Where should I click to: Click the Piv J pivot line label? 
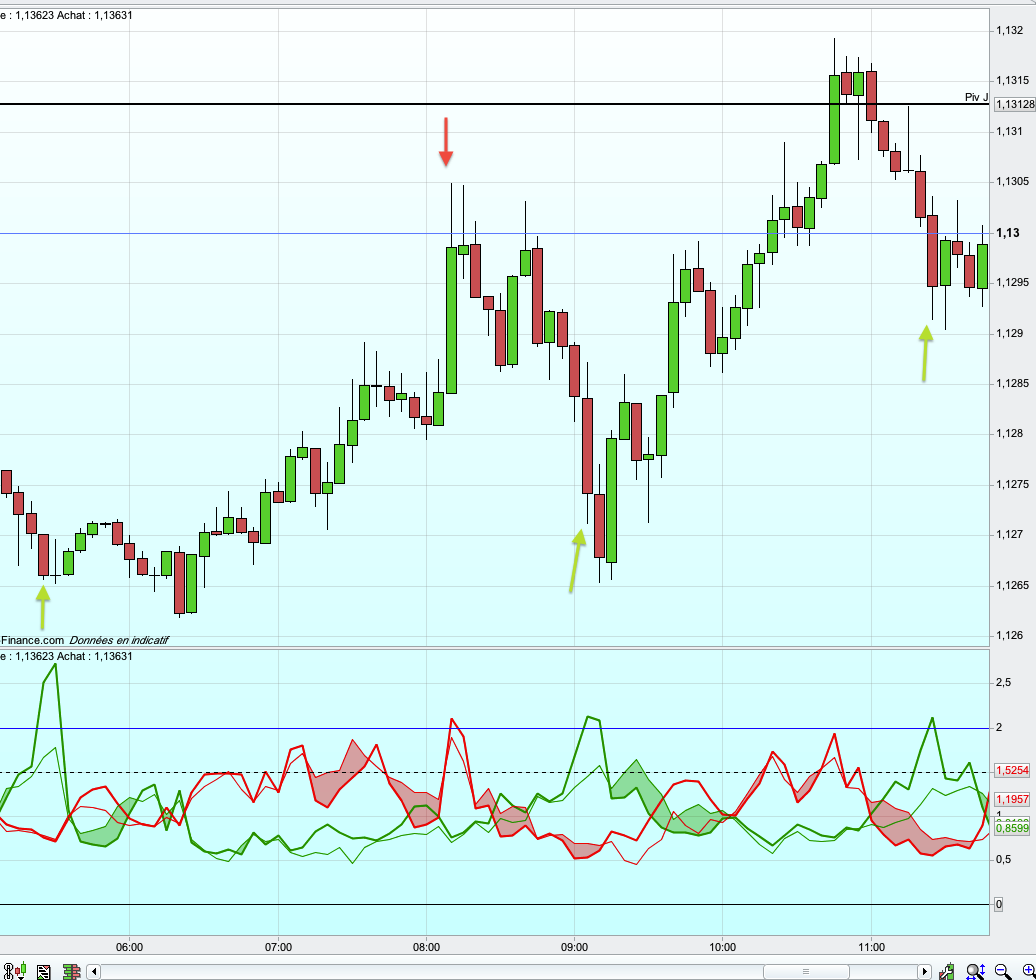pos(977,97)
